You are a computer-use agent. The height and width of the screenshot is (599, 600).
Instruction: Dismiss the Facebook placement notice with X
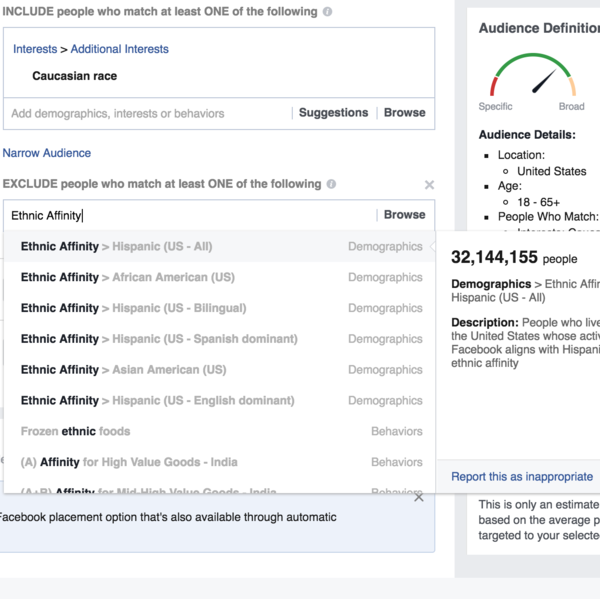click(419, 497)
